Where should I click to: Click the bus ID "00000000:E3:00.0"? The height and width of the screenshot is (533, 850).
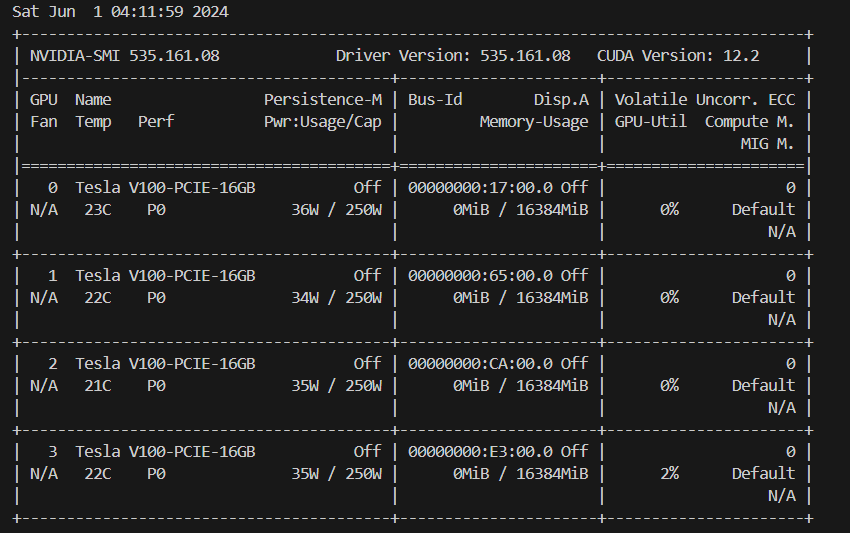tap(480, 452)
